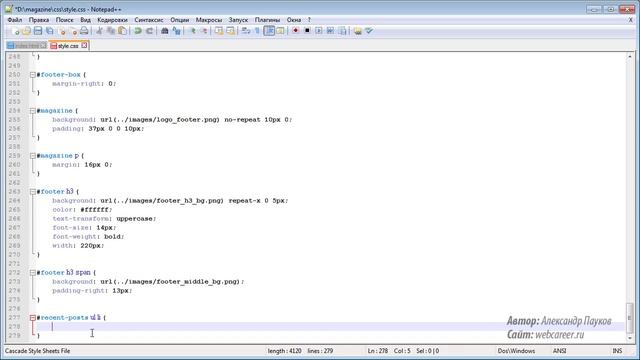Viewport: 640px width, 360px height.
Task: Open the Опции menu
Action: 180,20
